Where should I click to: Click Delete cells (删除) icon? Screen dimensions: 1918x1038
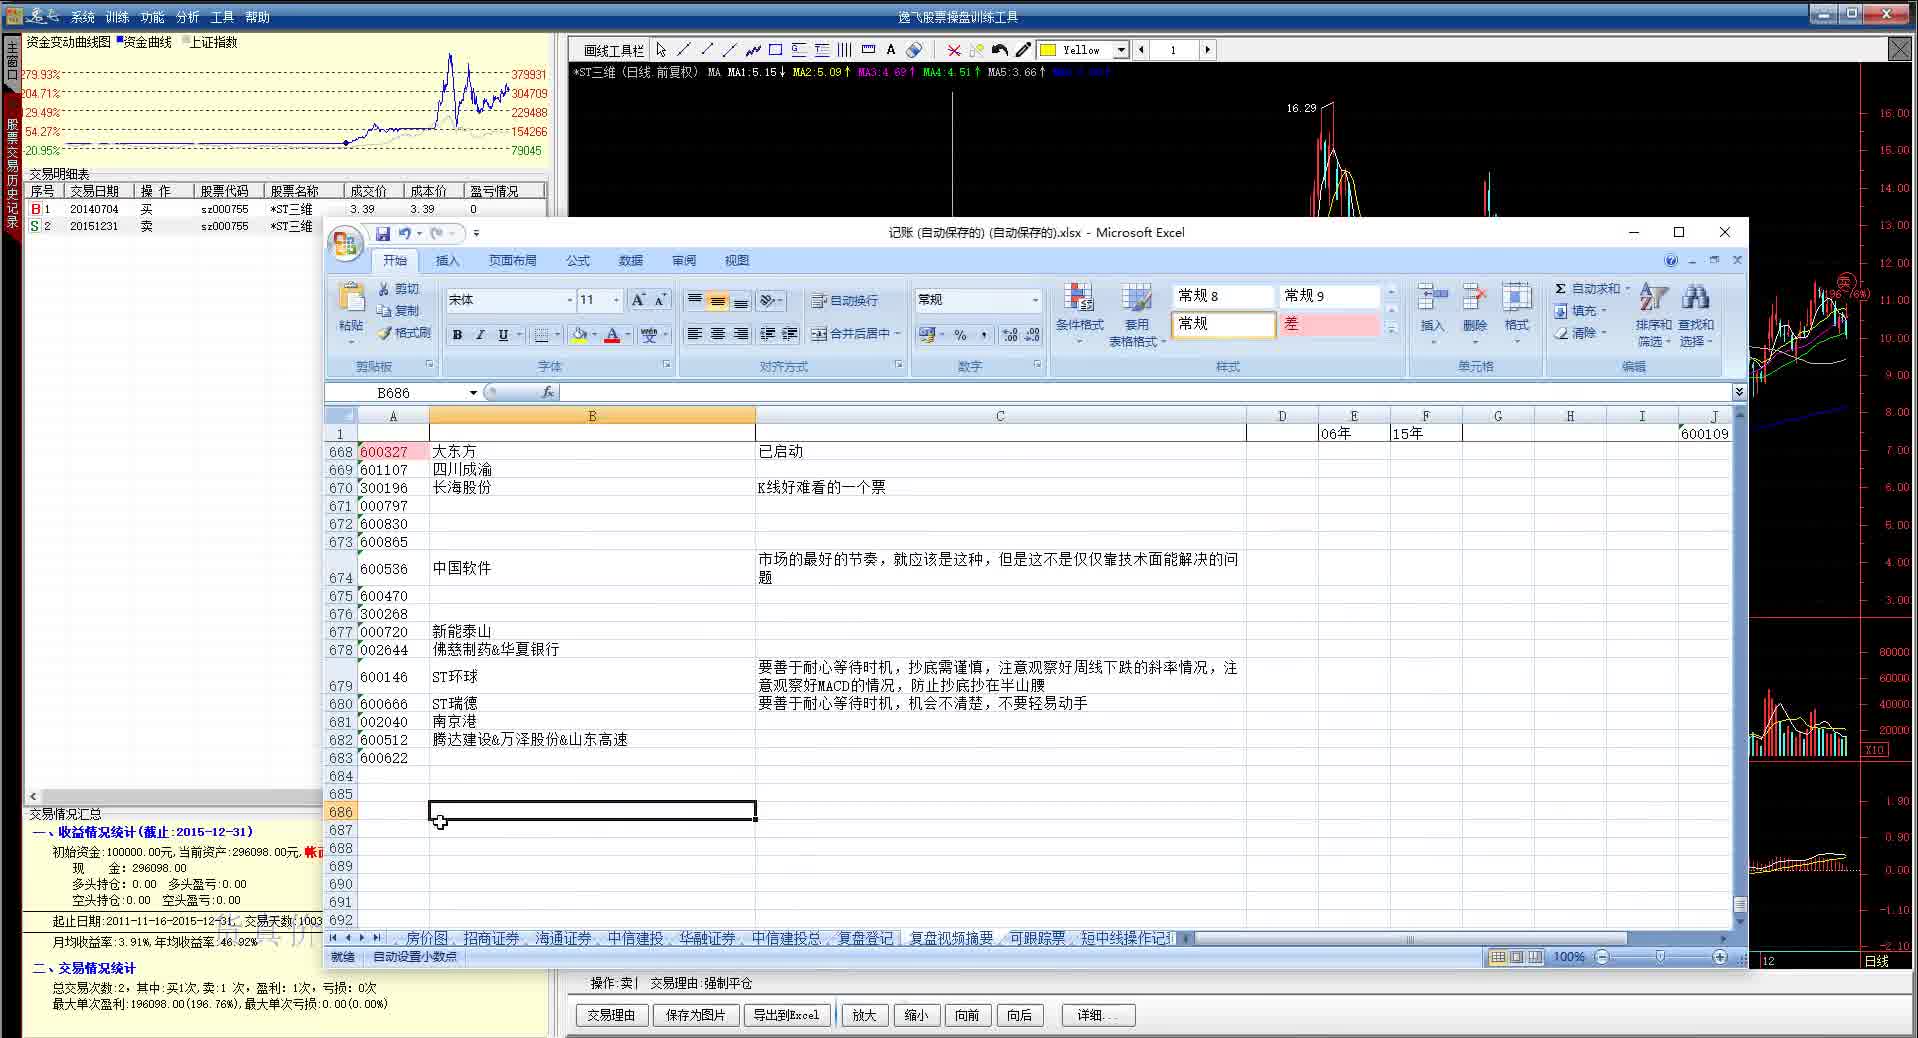click(x=1474, y=312)
